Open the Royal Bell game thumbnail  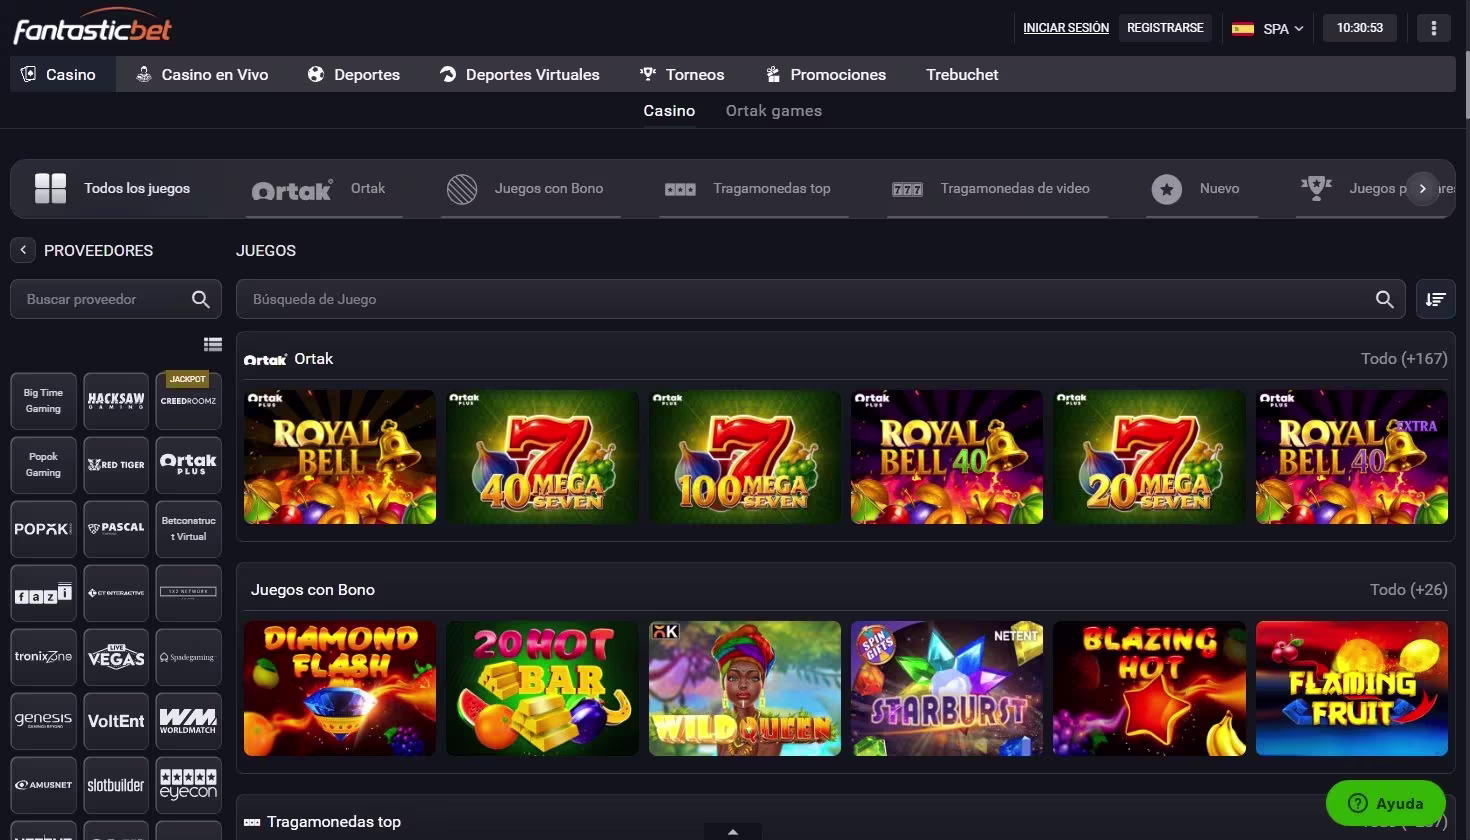(x=340, y=457)
